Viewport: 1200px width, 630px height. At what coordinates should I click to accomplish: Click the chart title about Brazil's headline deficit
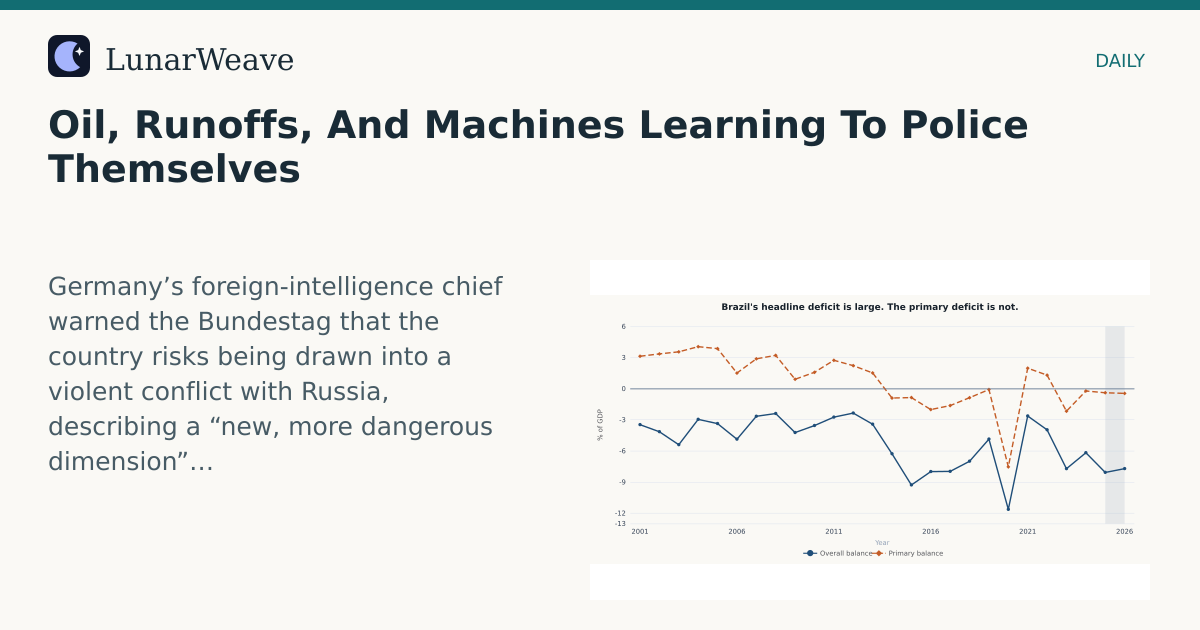coord(870,307)
